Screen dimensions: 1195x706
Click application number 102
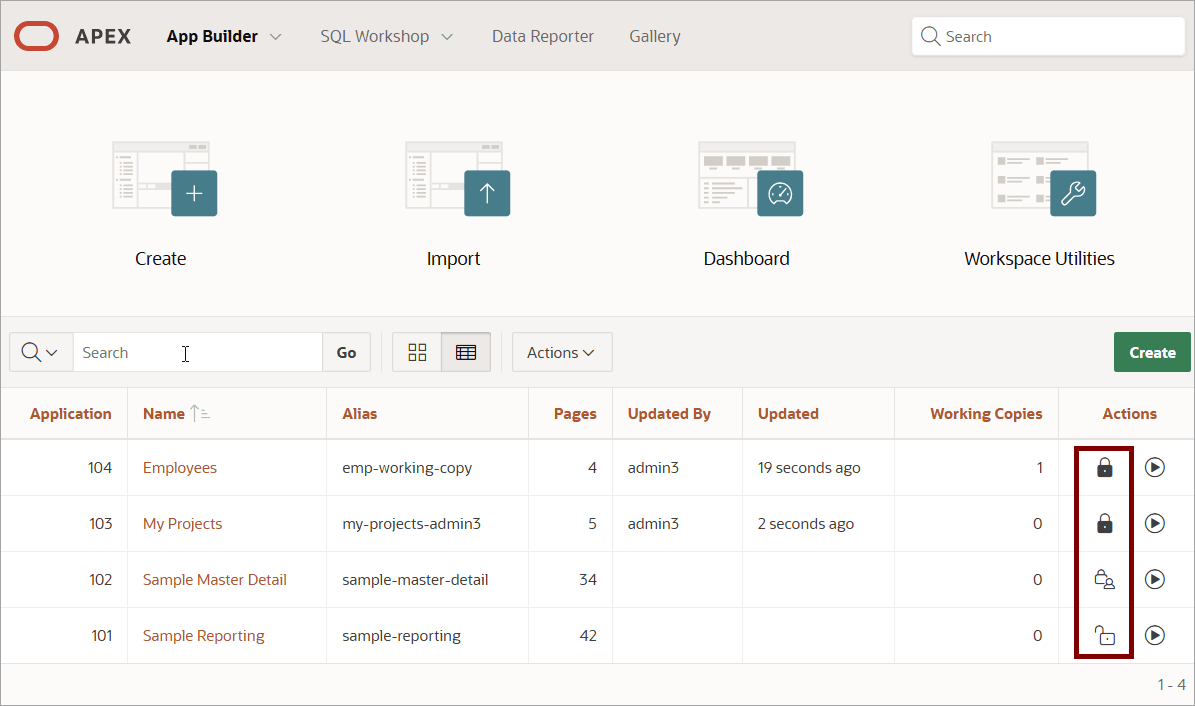[101, 579]
